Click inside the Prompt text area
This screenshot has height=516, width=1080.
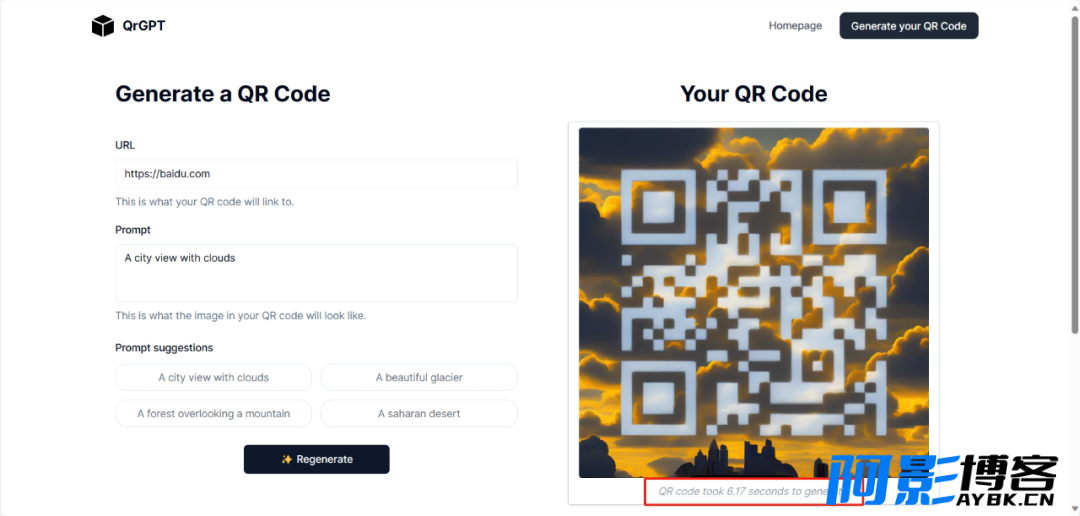(x=316, y=273)
